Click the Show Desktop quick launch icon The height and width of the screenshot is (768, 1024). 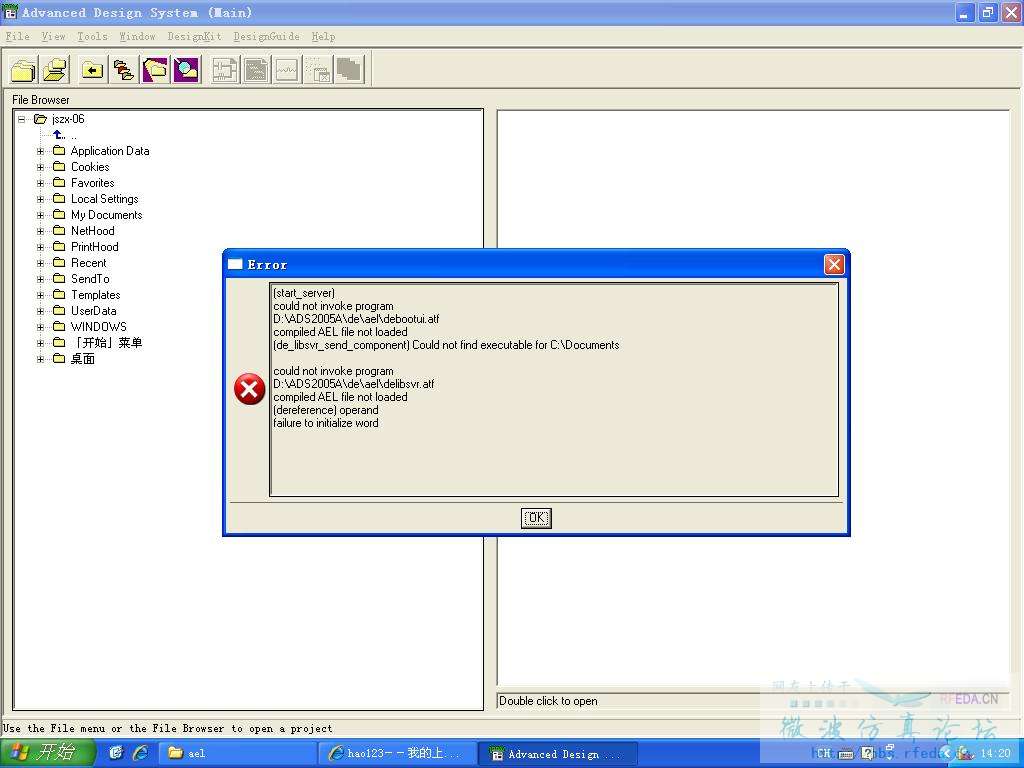(116, 753)
